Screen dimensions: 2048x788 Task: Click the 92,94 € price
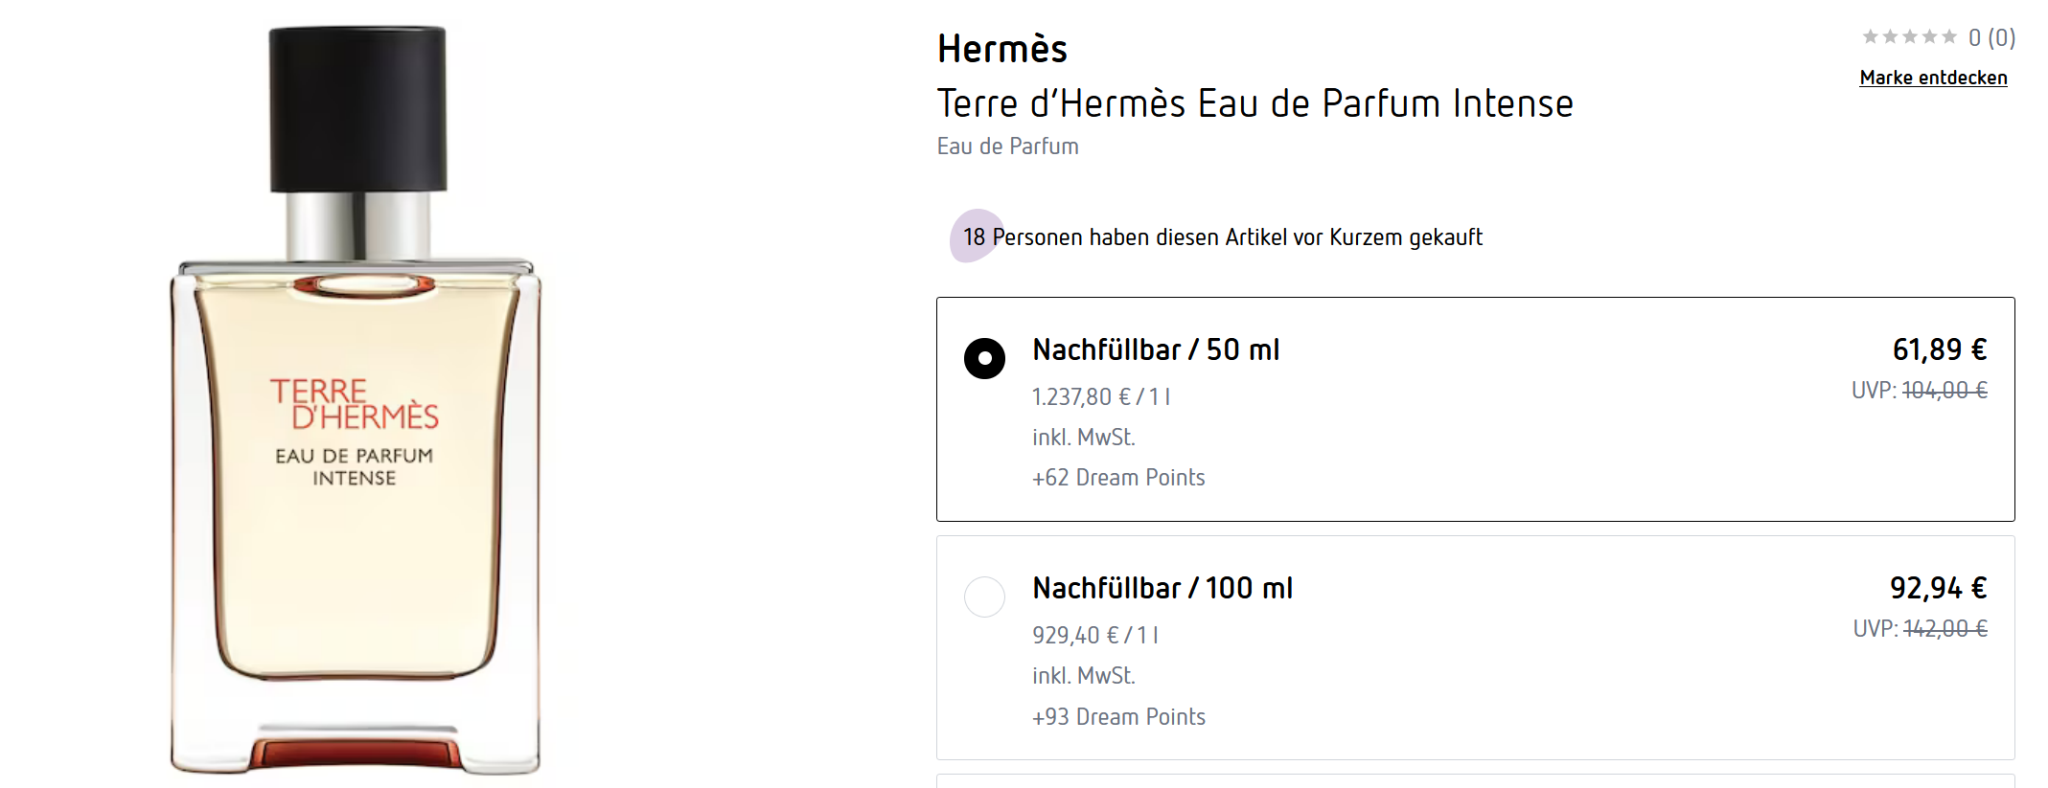1938,588
